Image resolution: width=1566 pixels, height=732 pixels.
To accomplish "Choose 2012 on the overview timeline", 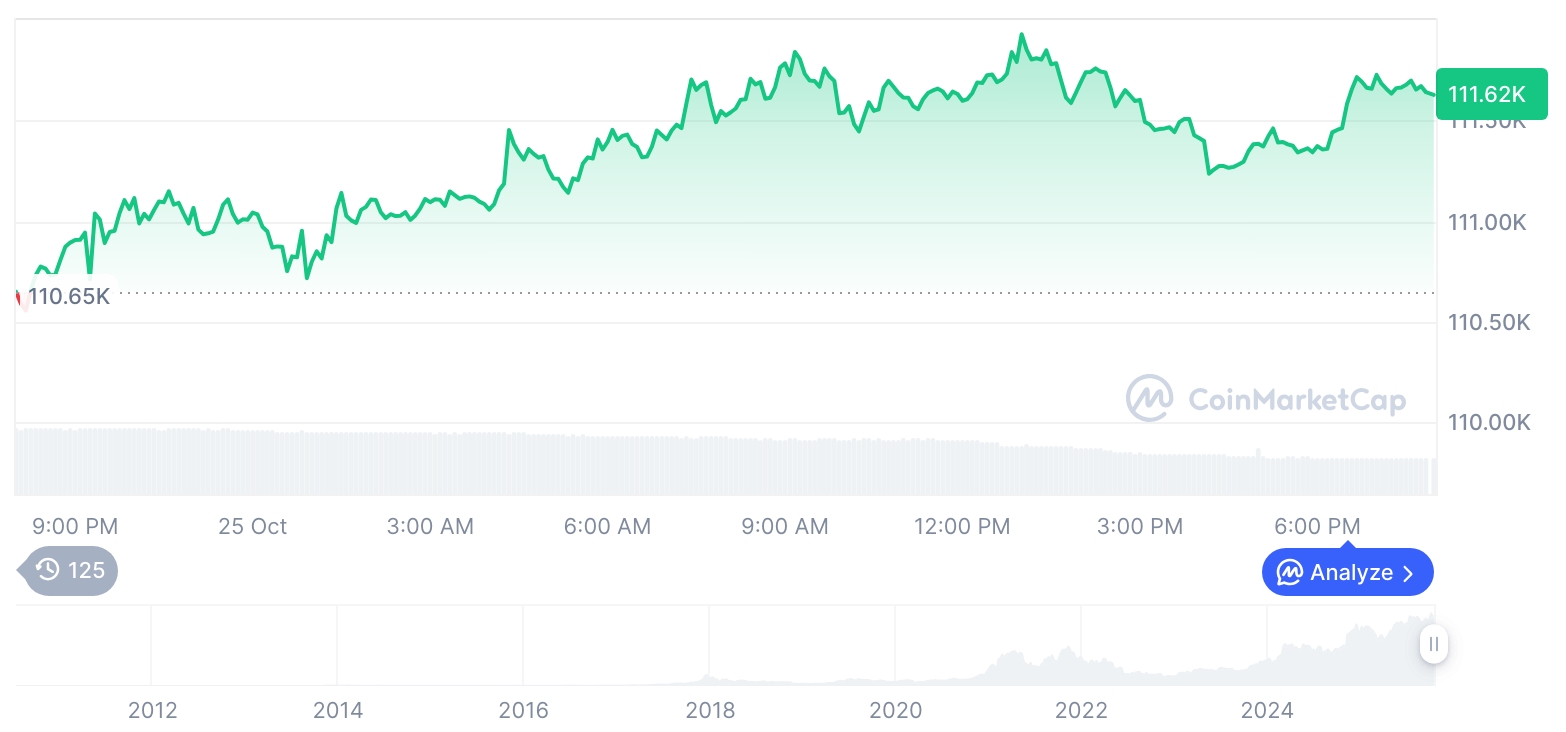I will click(152, 711).
